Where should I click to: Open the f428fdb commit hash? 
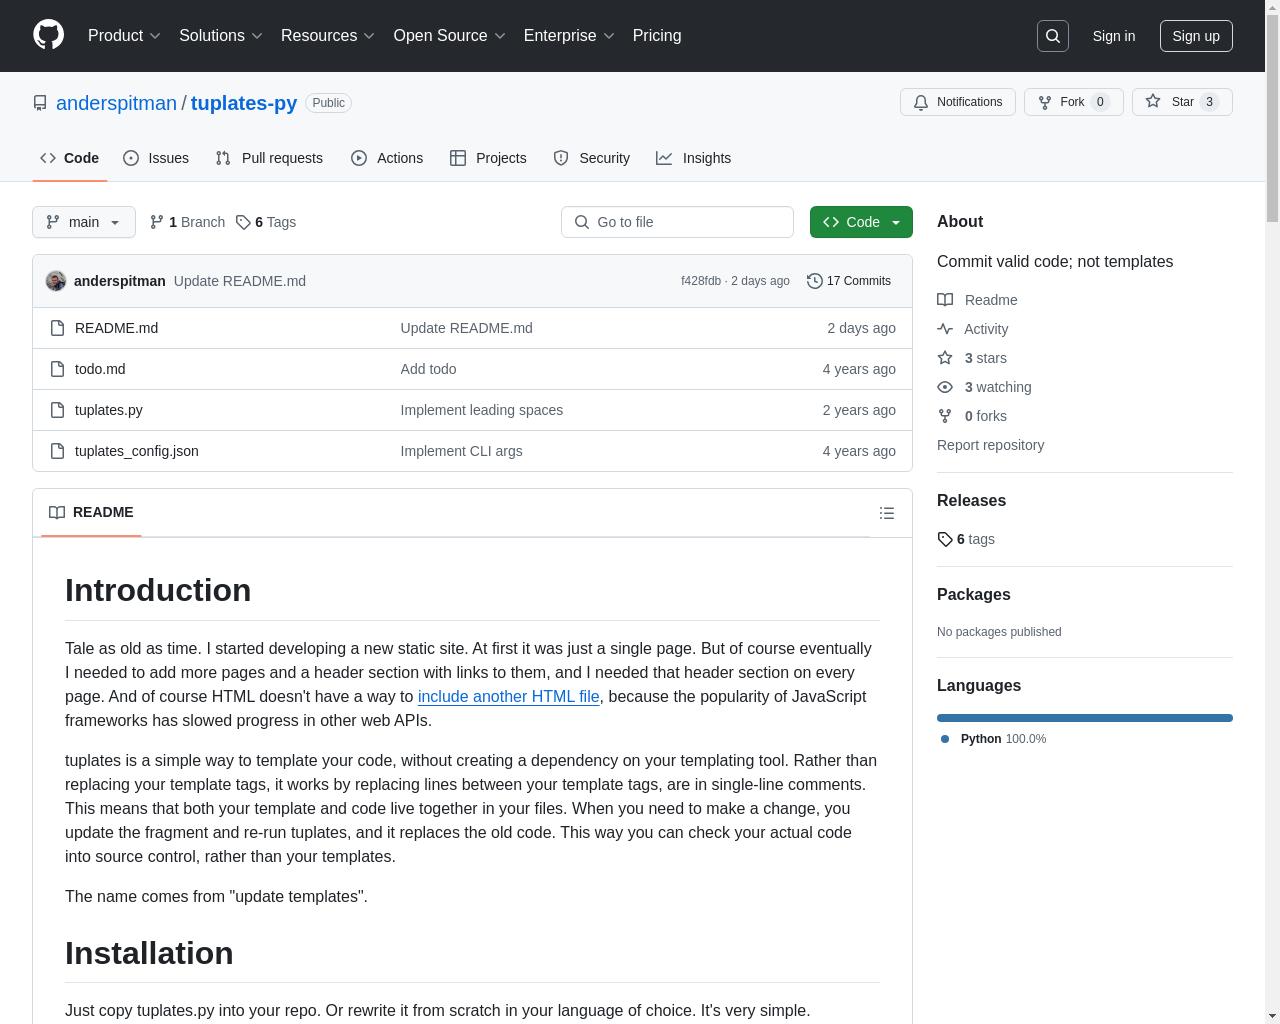701,281
